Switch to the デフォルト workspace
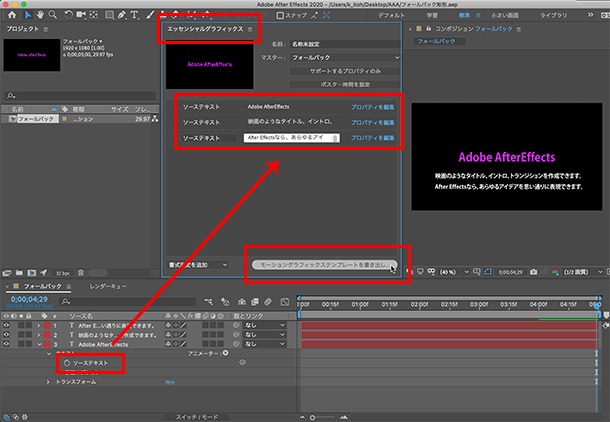Image resolution: width=610 pixels, height=422 pixels. 391,15
